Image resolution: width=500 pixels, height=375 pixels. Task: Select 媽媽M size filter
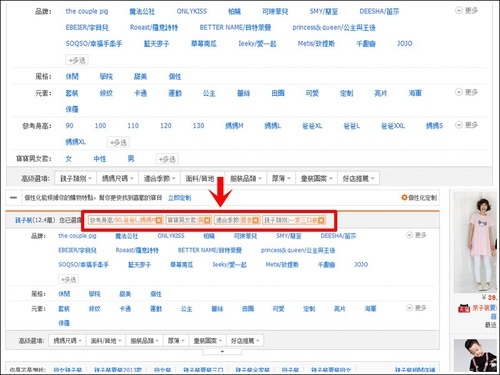coord(234,126)
